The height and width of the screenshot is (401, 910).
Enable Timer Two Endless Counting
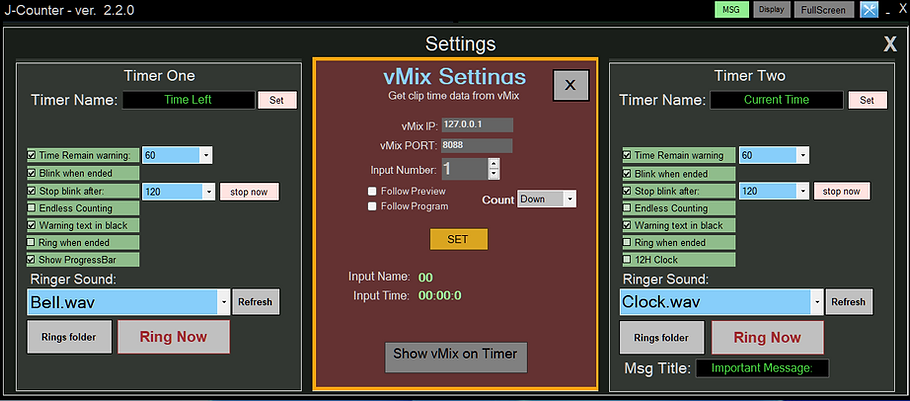627,208
